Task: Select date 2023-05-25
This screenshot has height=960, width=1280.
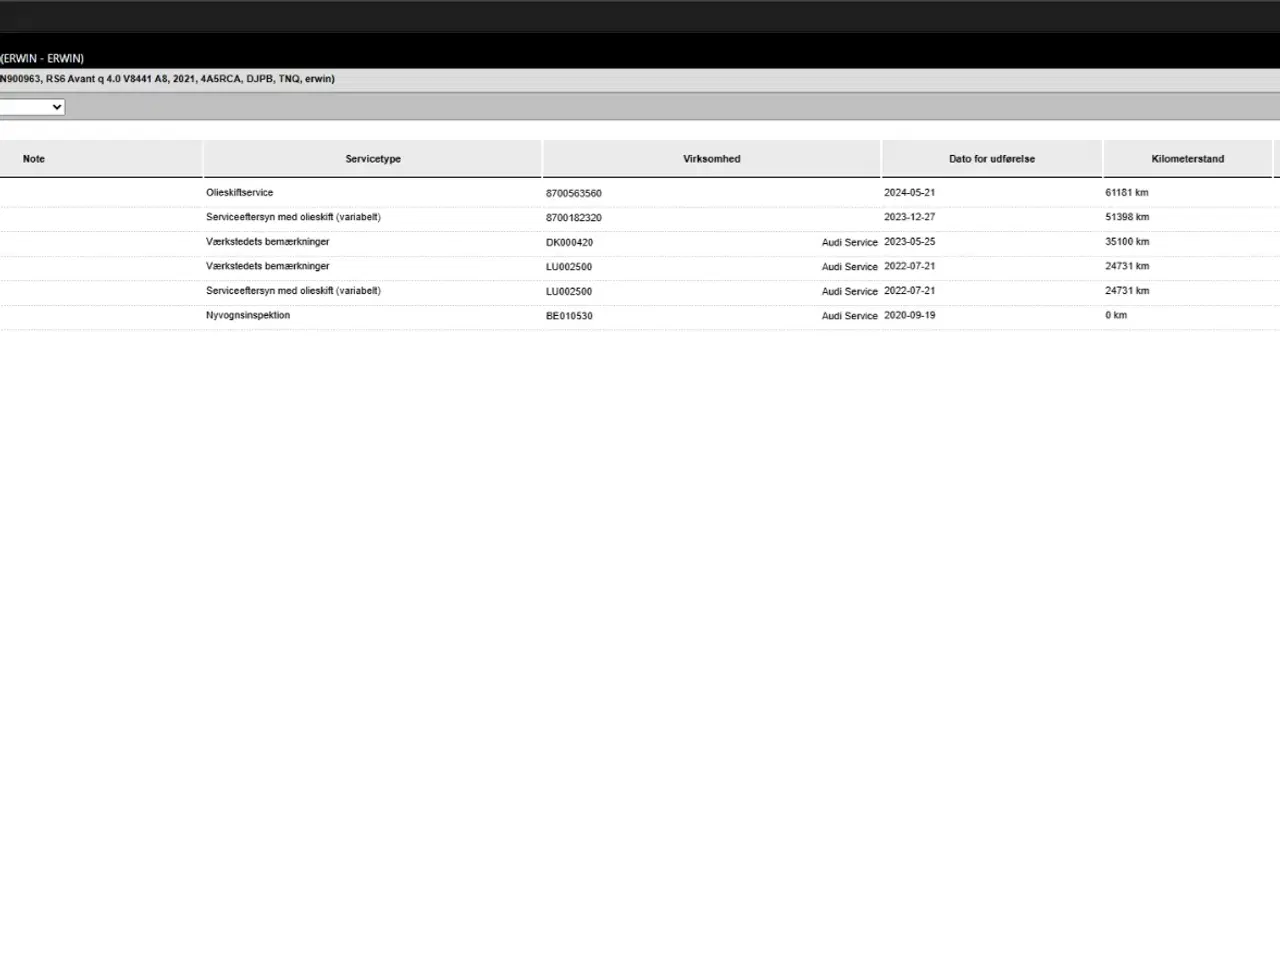Action: 910,242
